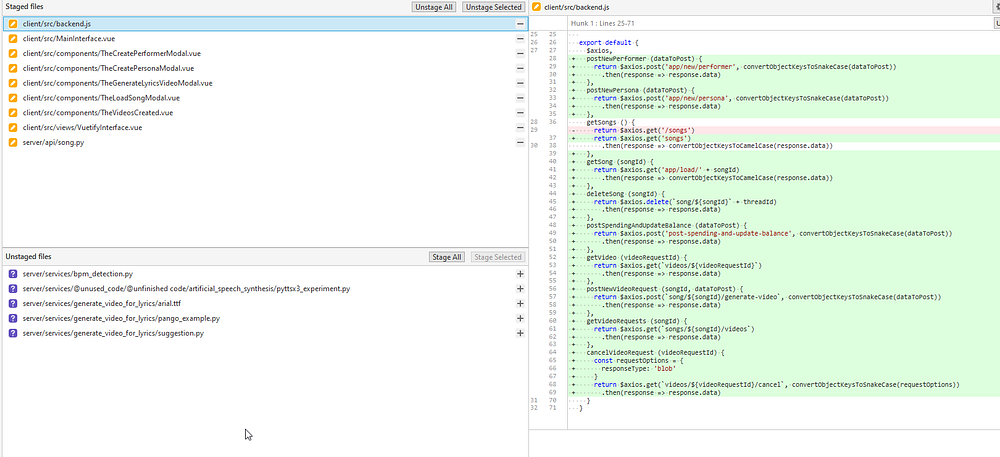This screenshot has width=1000, height=457.
Task: Stage pango_example.py via plus icon
Action: click(520, 318)
